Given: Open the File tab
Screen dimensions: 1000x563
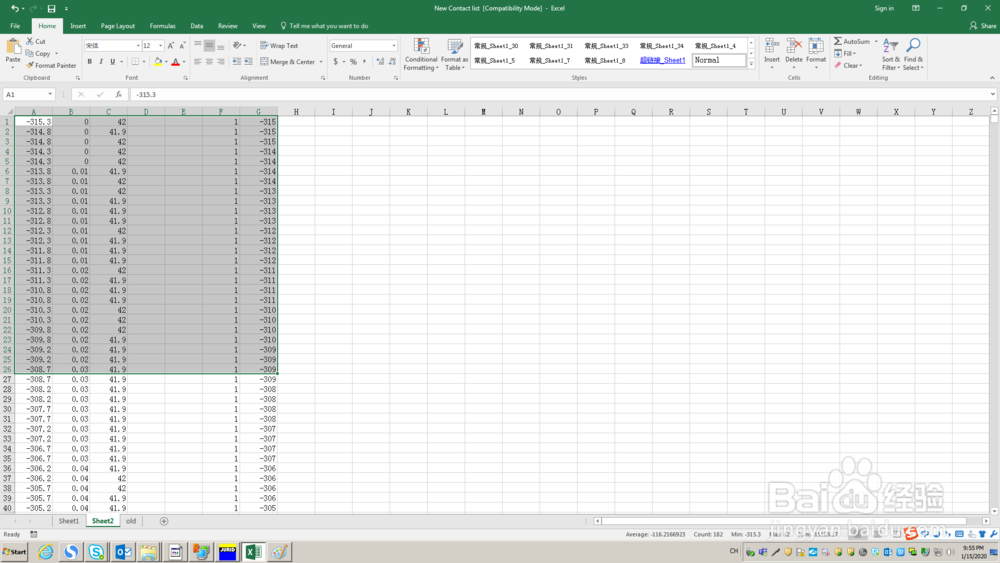Looking at the screenshot, I should (x=15, y=26).
